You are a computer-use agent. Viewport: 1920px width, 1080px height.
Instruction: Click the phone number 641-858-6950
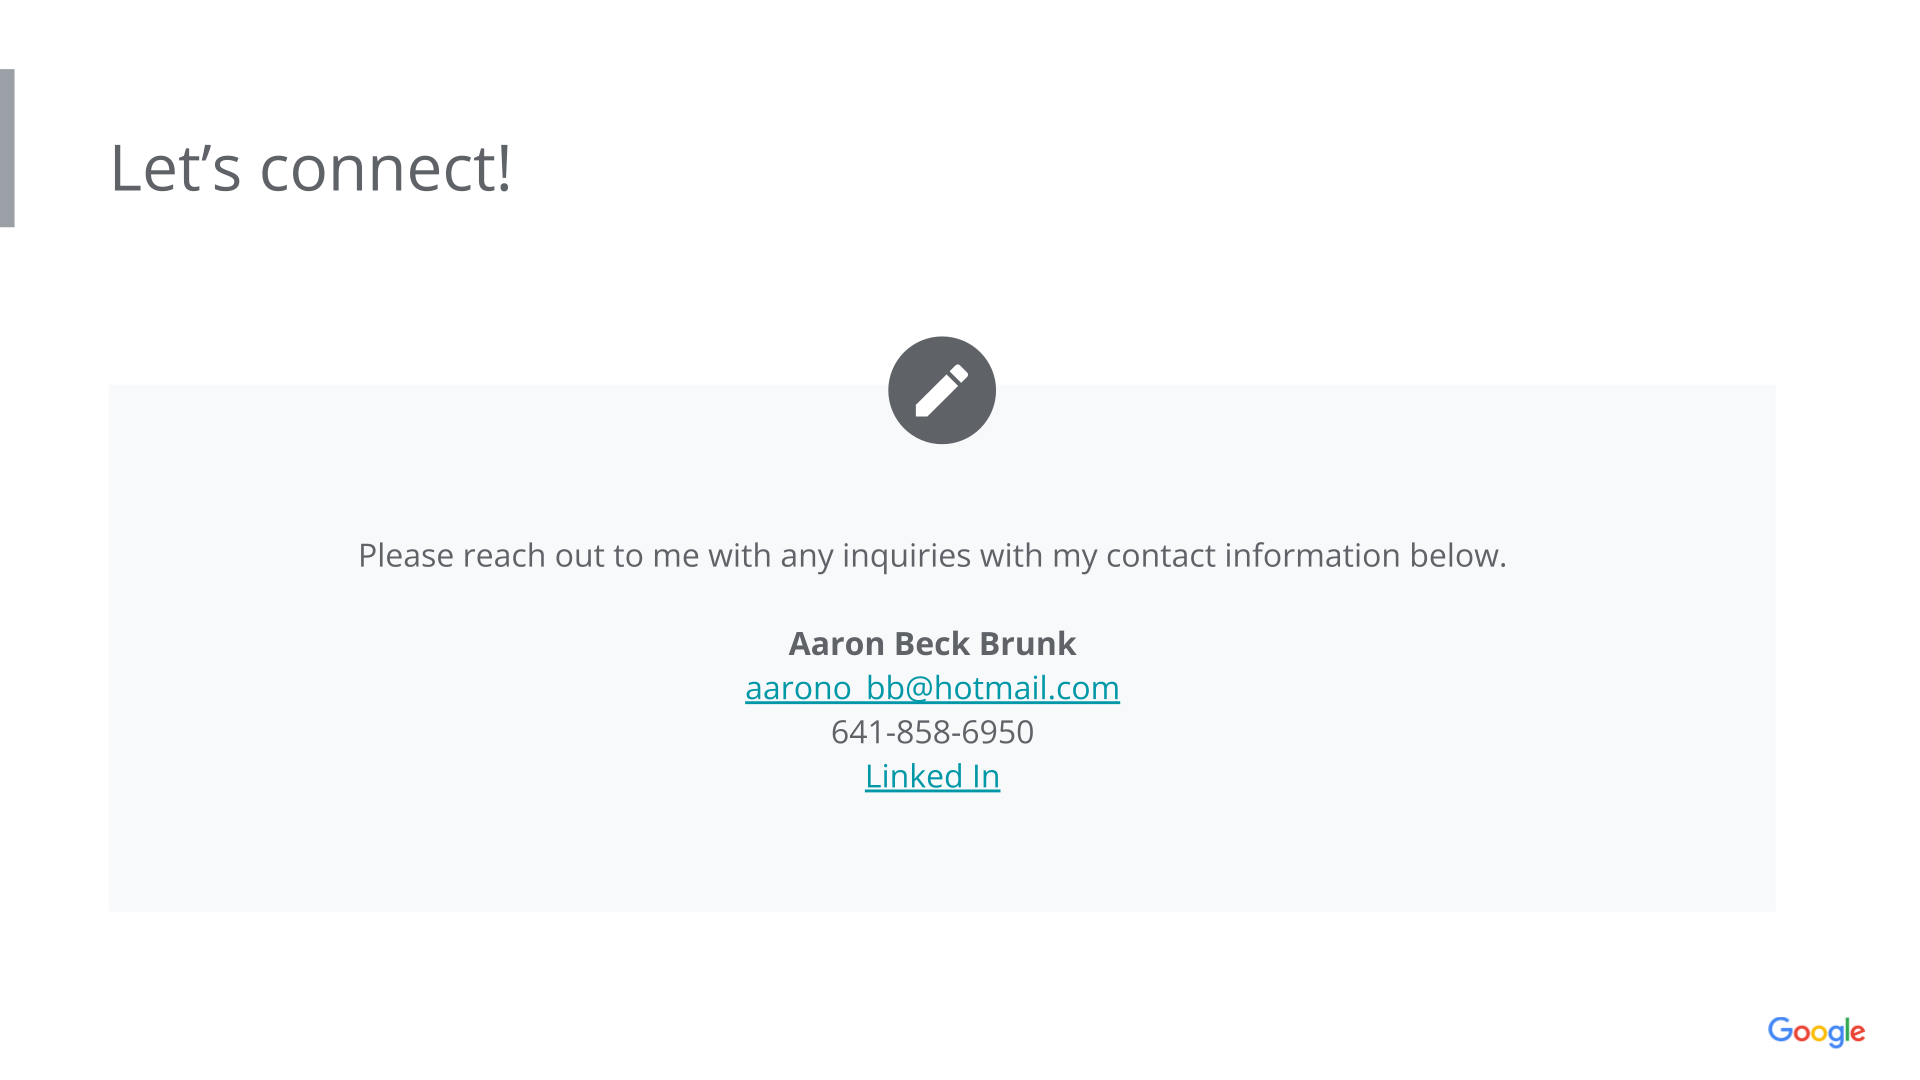click(932, 732)
